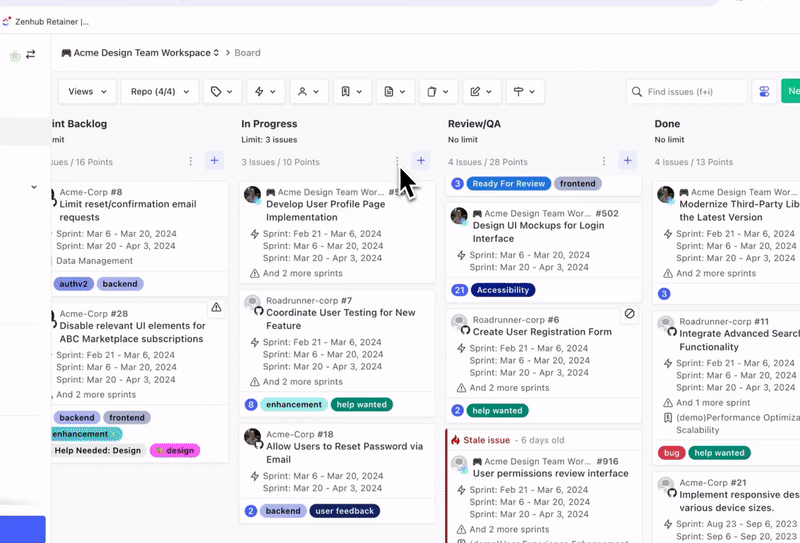Click the bug label on Roadrunner-corp #11
The height and width of the screenshot is (543, 800).
coord(671,453)
